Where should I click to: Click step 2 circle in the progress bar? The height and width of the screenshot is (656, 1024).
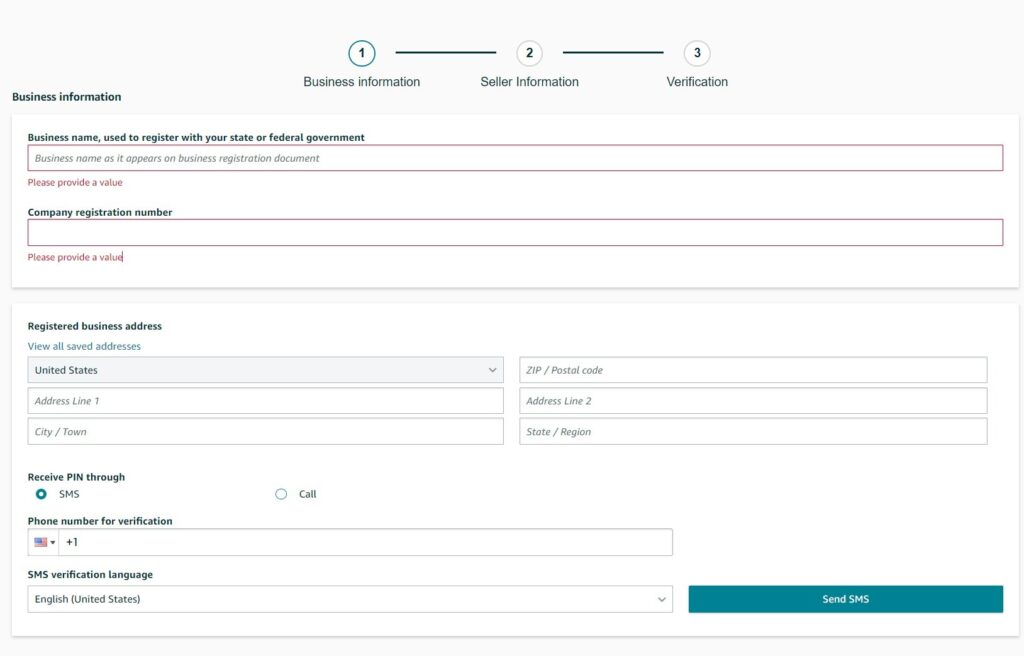tap(528, 53)
